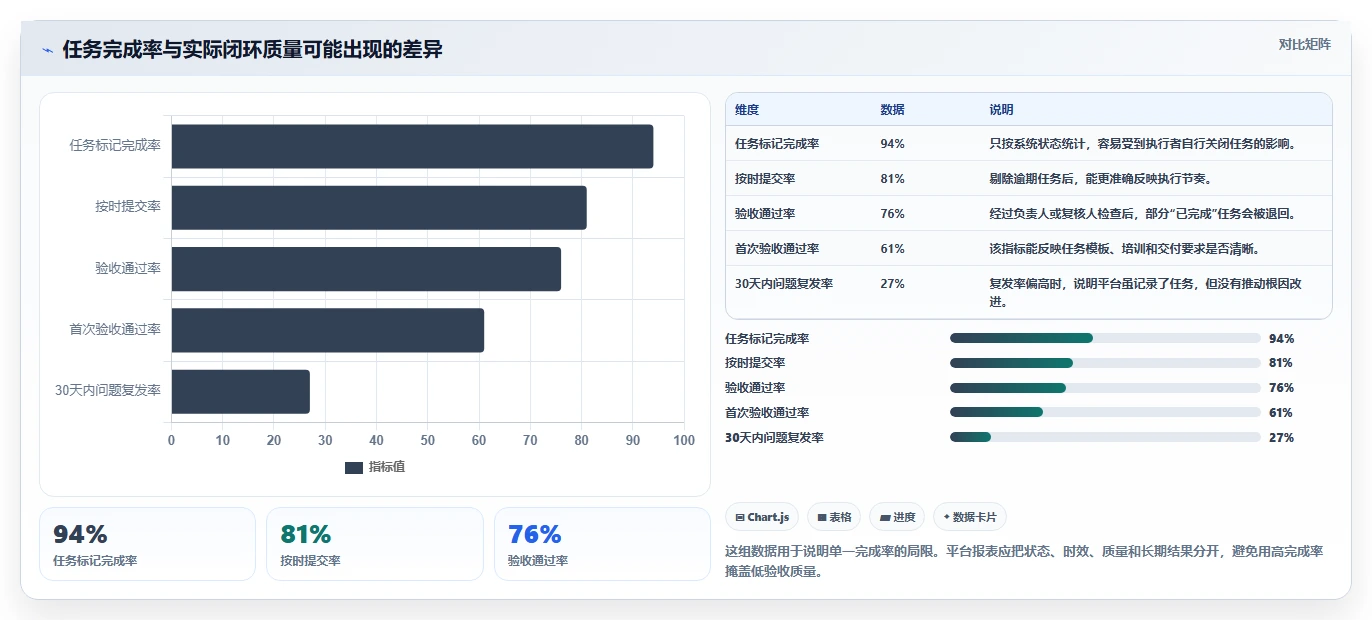Select the 数据卡片 chip
Viewport: 1372px width, 620px height.
970,517
